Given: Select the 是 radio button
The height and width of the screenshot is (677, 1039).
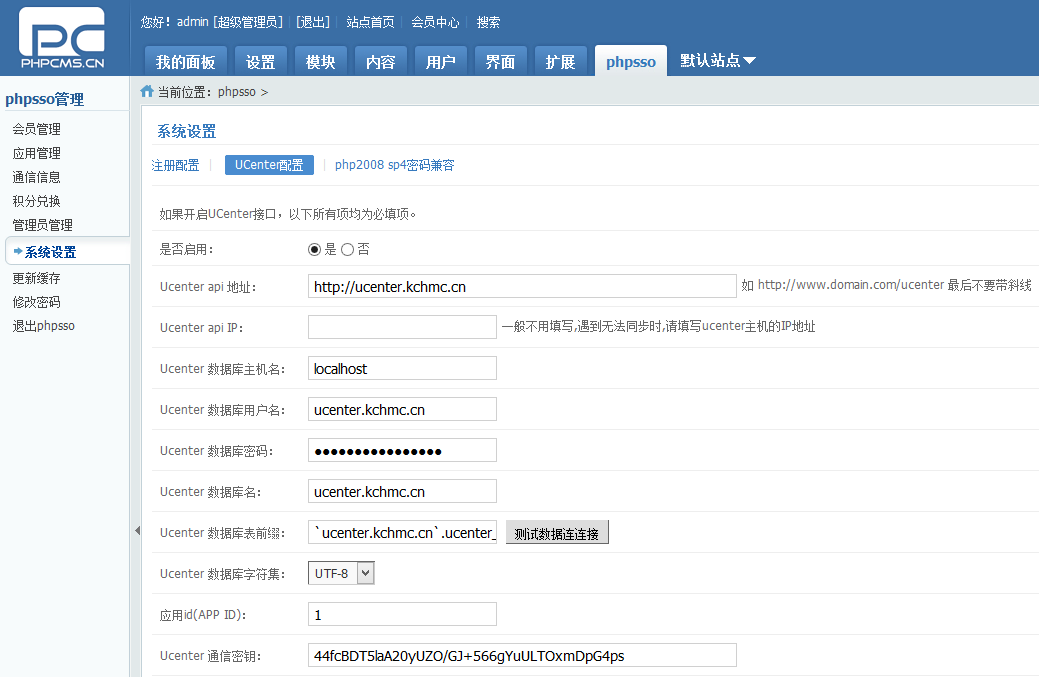Looking at the screenshot, I should (315, 249).
